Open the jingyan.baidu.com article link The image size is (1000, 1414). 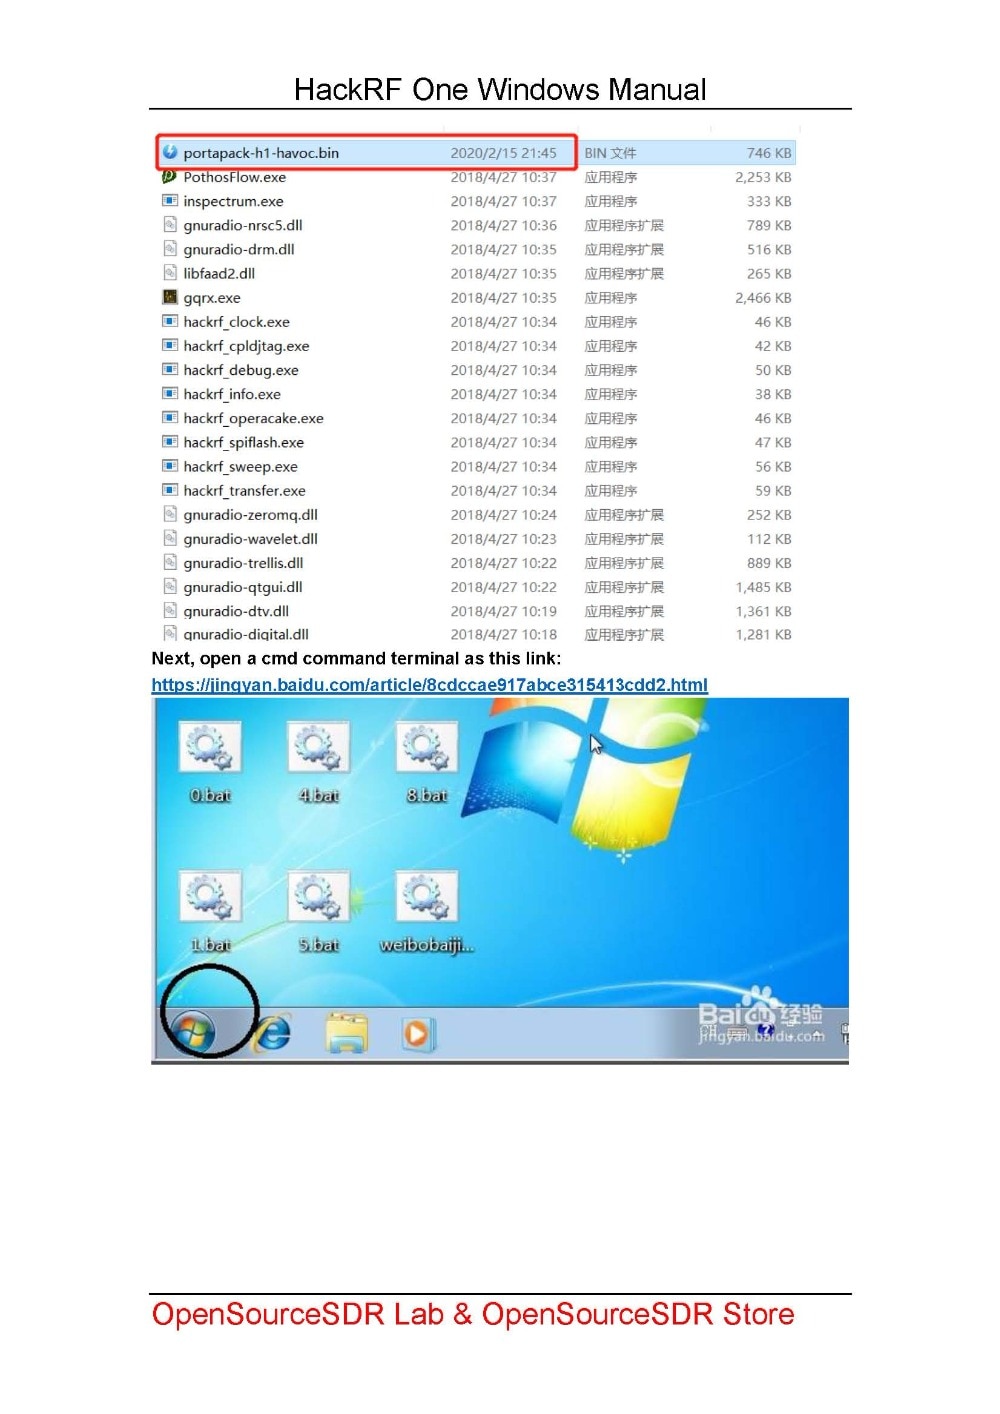click(x=429, y=685)
